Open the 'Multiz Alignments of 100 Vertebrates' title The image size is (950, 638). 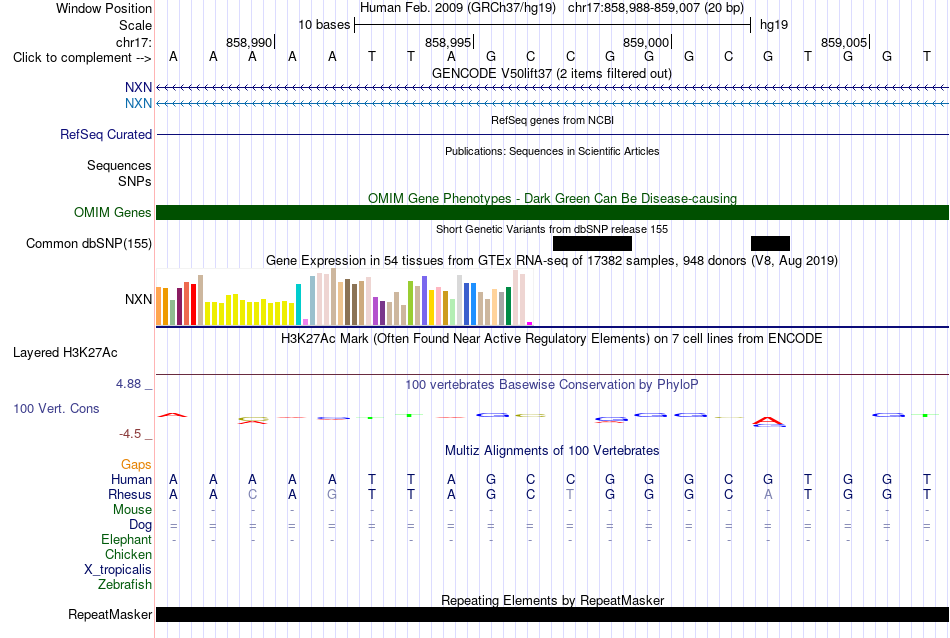pos(552,450)
